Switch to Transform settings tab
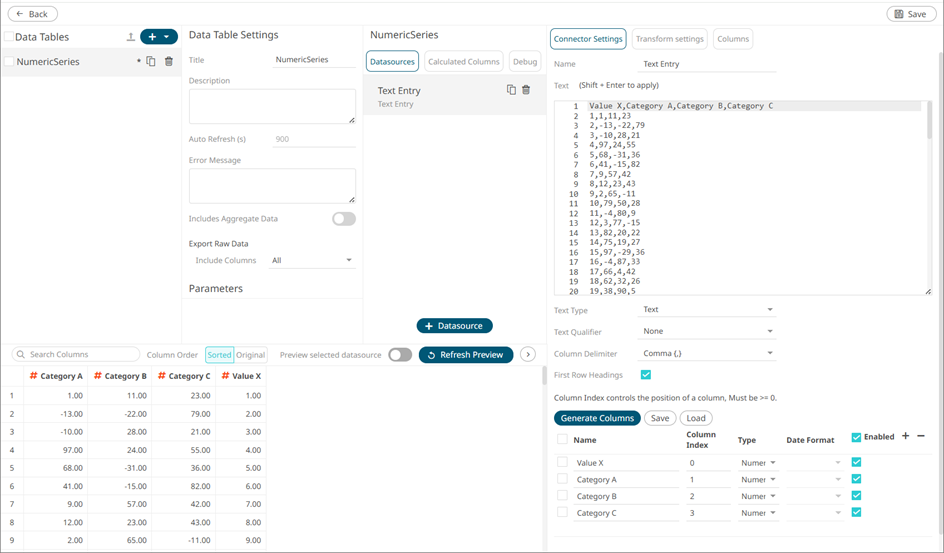The height and width of the screenshot is (553, 944). point(669,39)
